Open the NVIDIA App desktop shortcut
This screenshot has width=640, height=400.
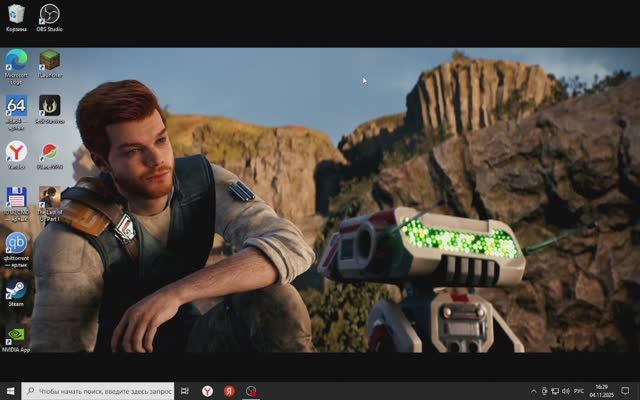(16, 339)
